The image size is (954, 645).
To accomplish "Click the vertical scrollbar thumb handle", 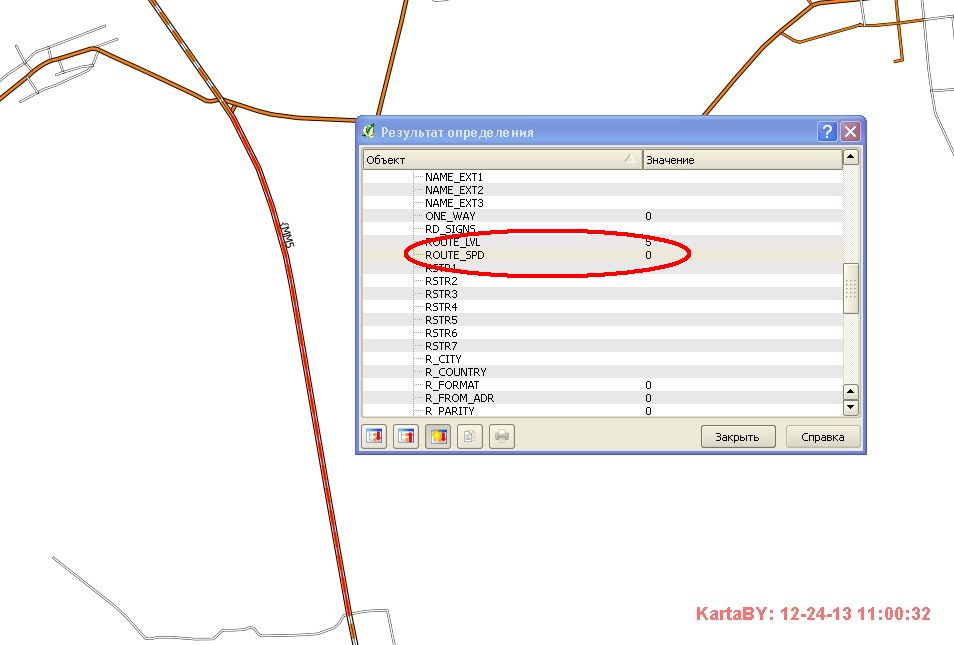I will click(x=851, y=288).
